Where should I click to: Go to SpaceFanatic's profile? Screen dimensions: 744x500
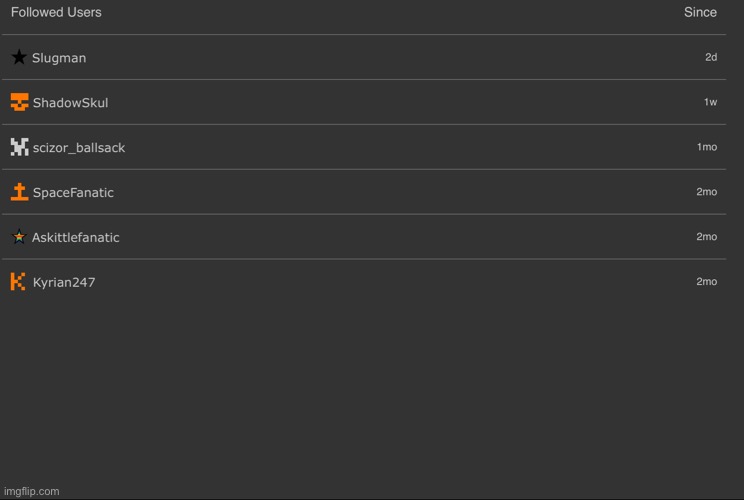73,193
